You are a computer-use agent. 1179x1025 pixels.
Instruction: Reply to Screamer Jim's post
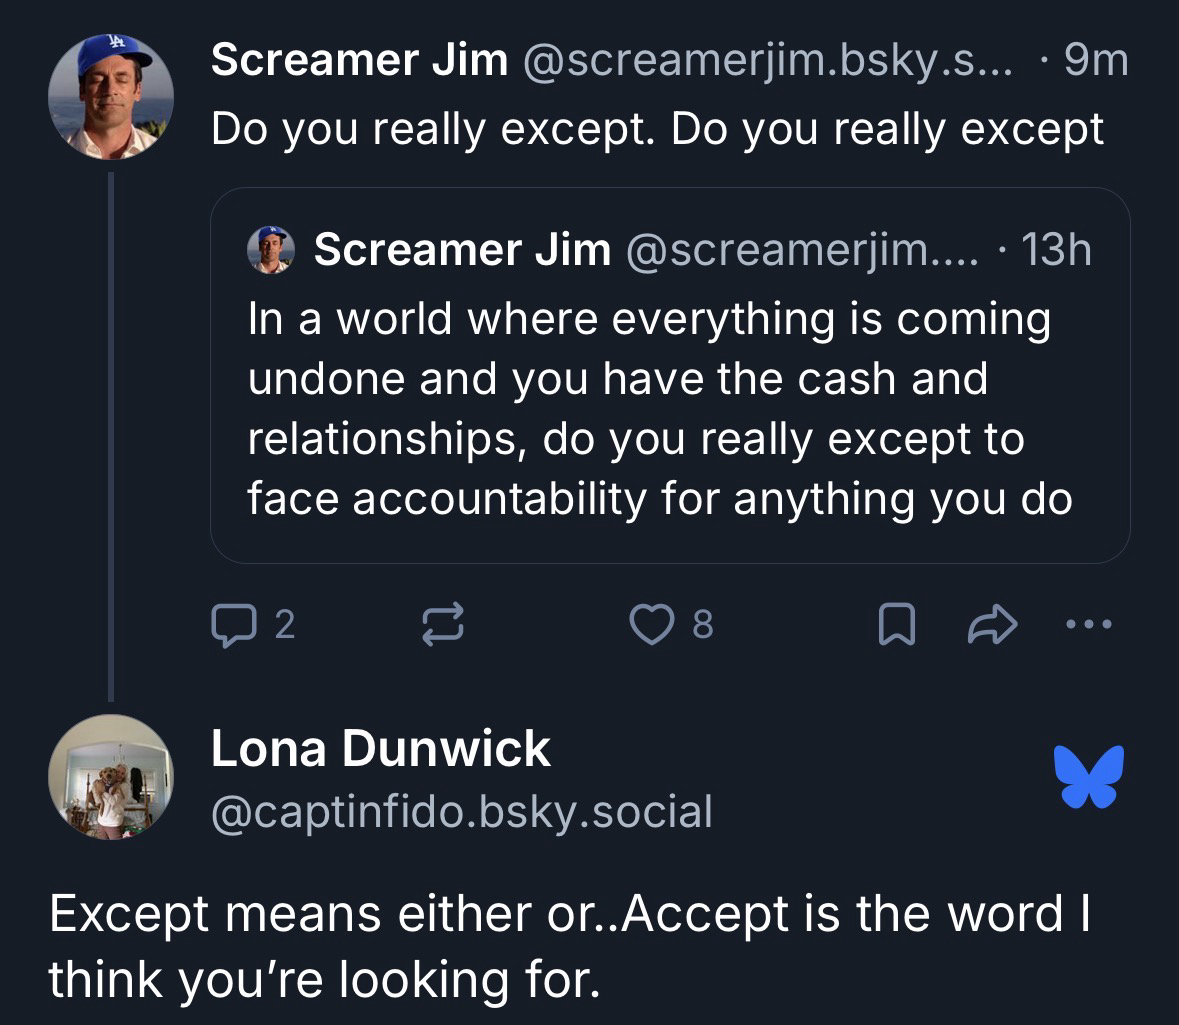click(x=230, y=625)
